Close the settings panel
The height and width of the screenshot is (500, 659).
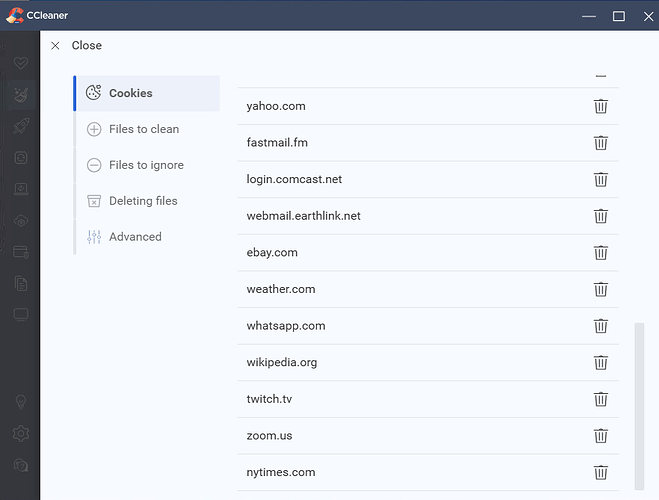pyautogui.click(x=76, y=45)
